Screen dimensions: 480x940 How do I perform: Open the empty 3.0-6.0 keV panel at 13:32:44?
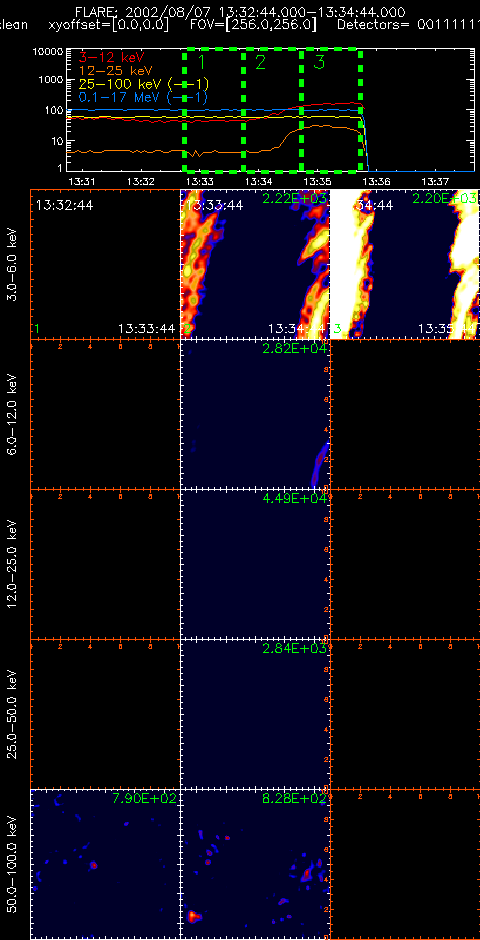click(x=105, y=264)
